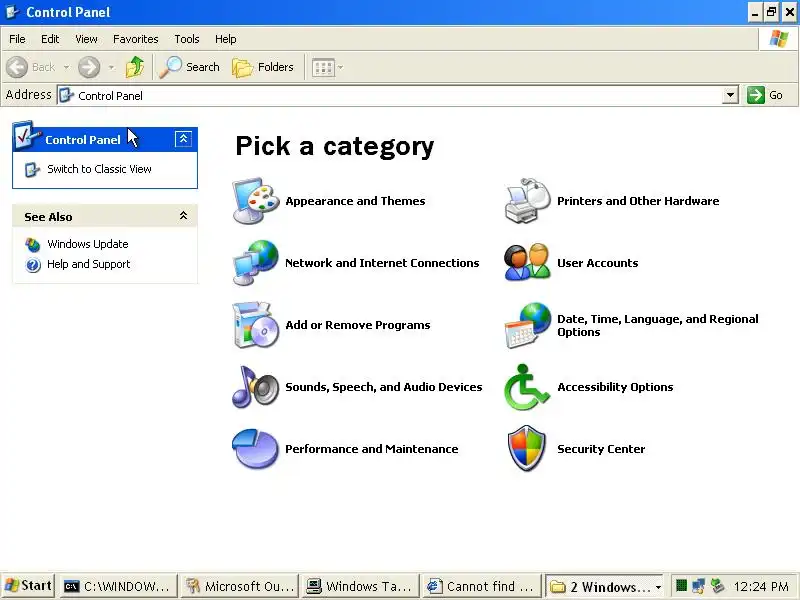Click the Up folder toolbar icon
The image size is (800, 600).
(x=135, y=67)
